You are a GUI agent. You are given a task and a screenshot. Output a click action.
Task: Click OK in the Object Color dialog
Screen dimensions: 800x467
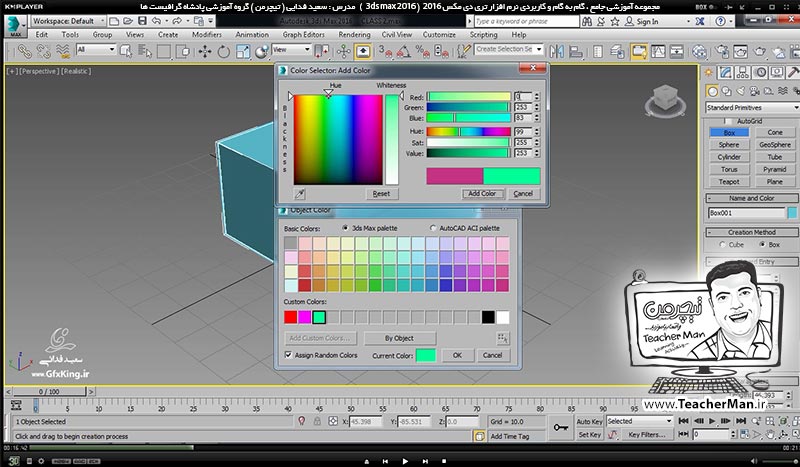457,355
